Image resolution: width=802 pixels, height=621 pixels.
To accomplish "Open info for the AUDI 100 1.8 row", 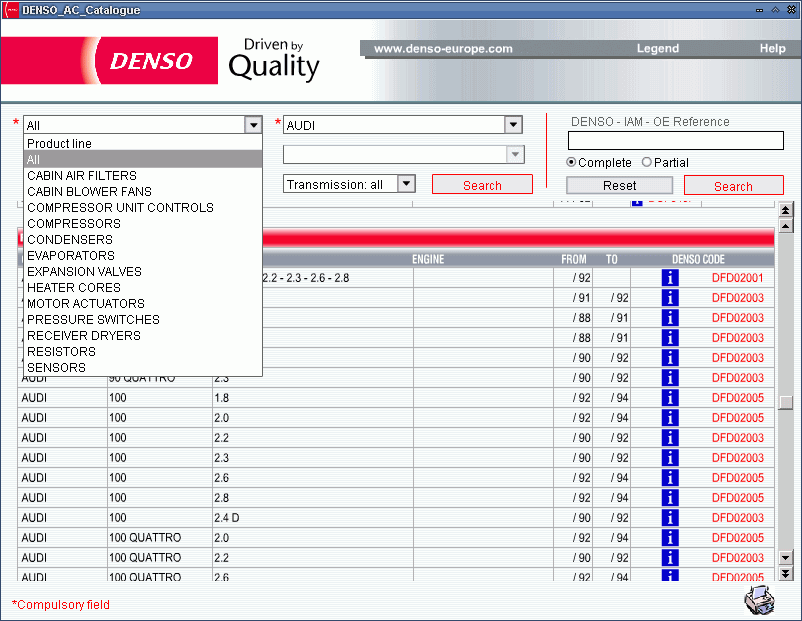I will coord(669,398).
